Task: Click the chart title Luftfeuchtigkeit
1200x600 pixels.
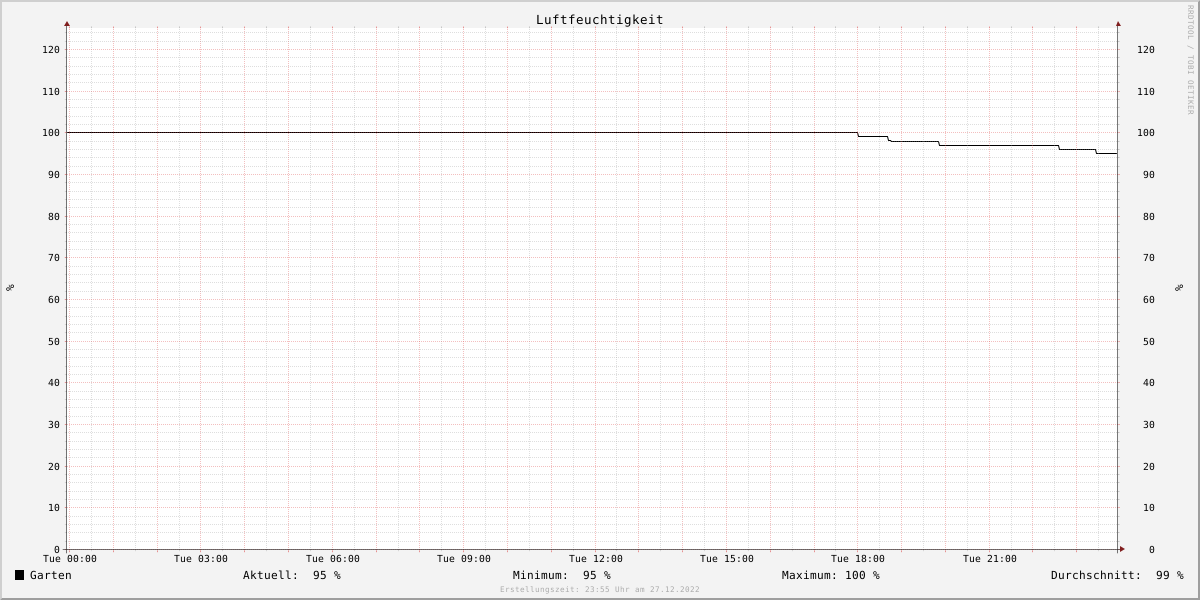Action: coord(599,20)
